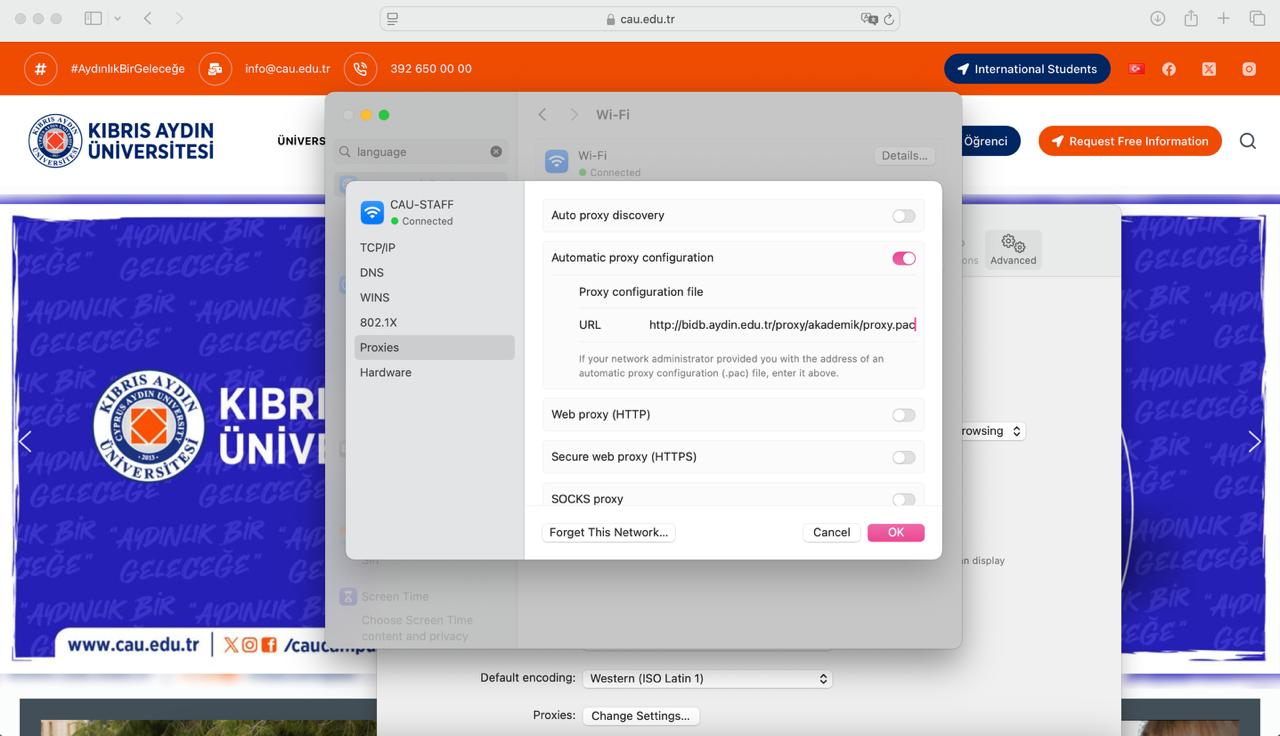The width and height of the screenshot is (1280, 736).
Task: Expand the Safari sidebar dropdown arrow
Action: tap(118, 19)
